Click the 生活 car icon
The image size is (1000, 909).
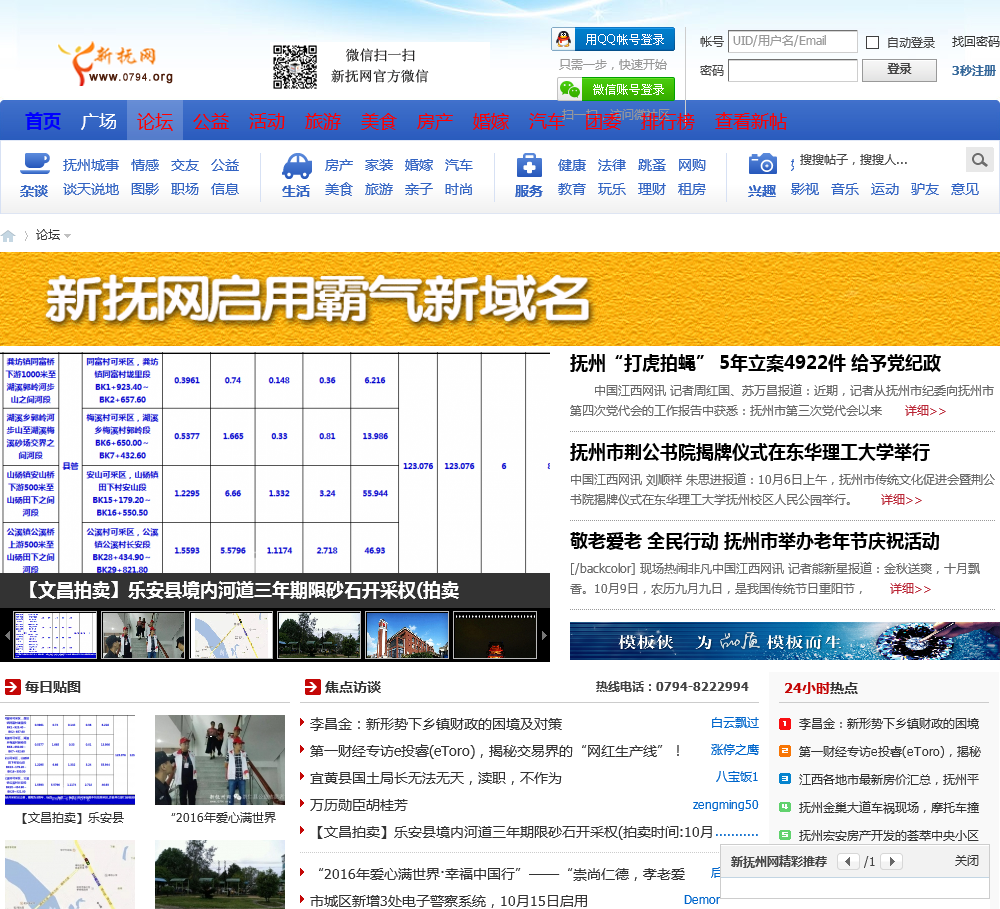[x=297, y=166]
